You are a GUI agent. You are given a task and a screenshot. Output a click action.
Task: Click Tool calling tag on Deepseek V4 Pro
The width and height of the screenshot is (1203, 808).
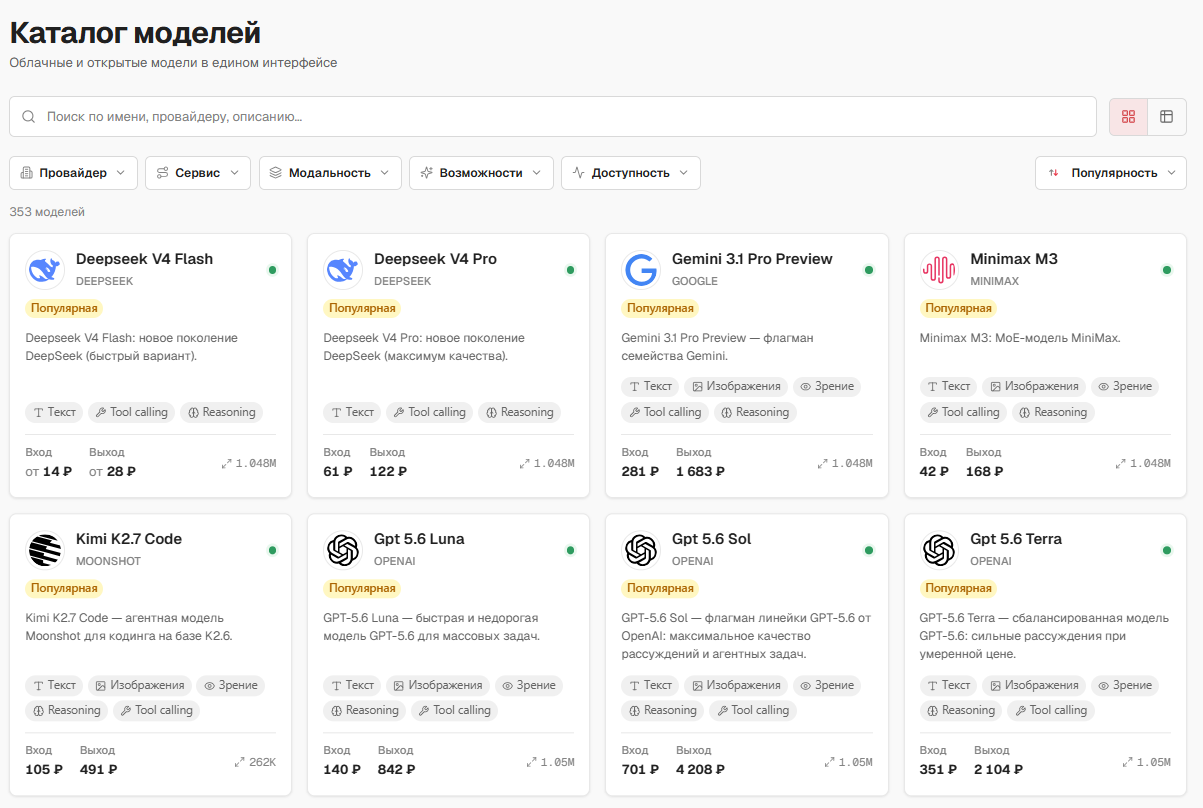[x=430, y=412]
